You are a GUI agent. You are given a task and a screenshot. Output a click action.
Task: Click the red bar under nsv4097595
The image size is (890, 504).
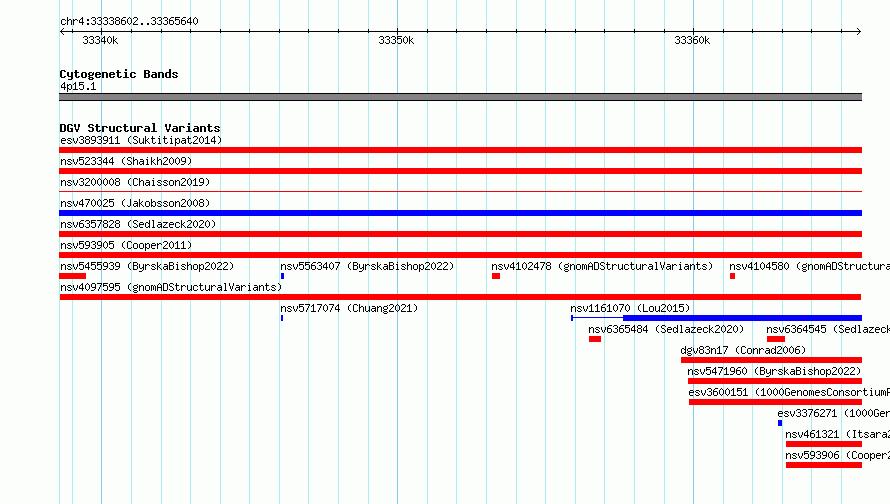[460, 297]
